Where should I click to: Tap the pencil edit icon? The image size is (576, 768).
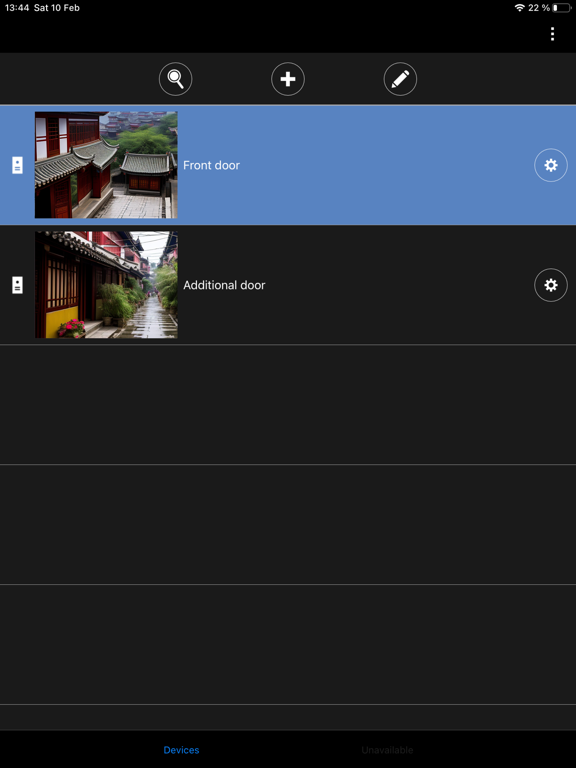click(x=400, y=79)
